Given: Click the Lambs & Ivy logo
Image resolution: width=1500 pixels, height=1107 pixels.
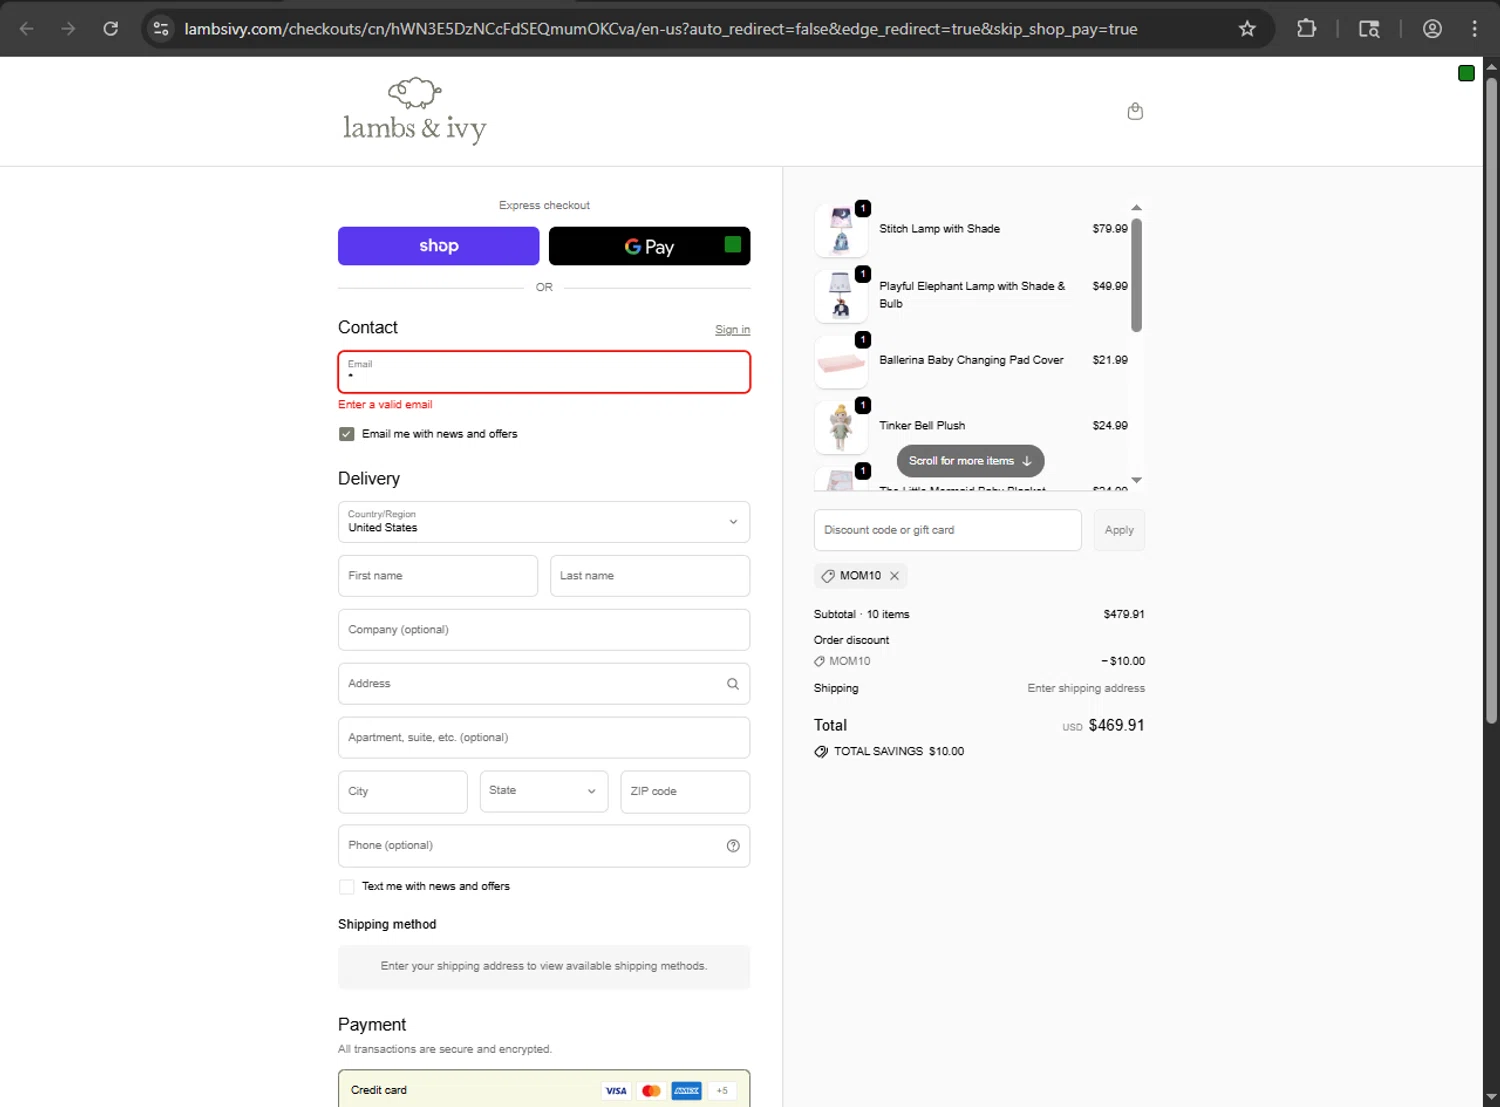Looking at the screenshot, I should click(414, 111).
